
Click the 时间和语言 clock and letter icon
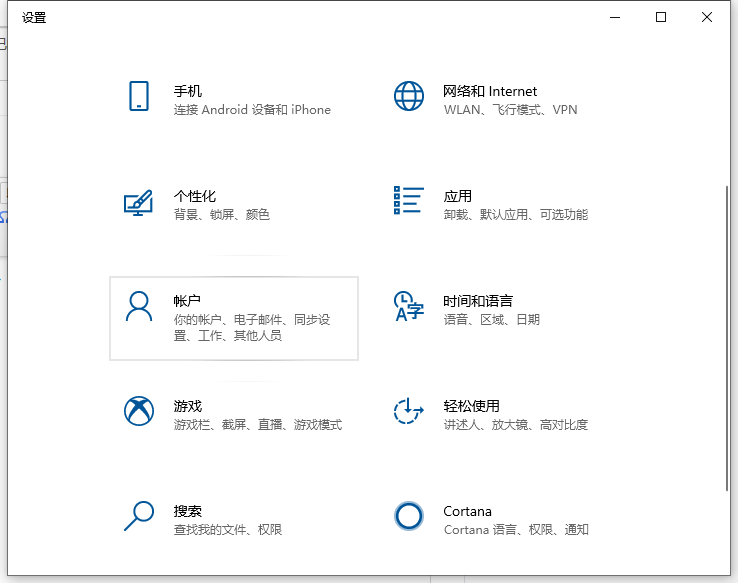coord(409,306)
